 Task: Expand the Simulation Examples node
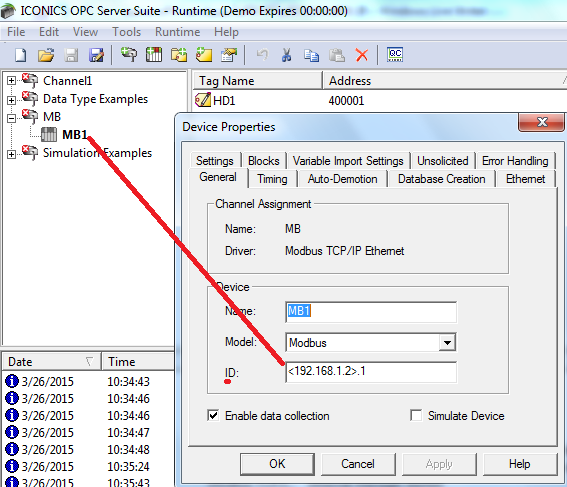(x=12, y=154)
